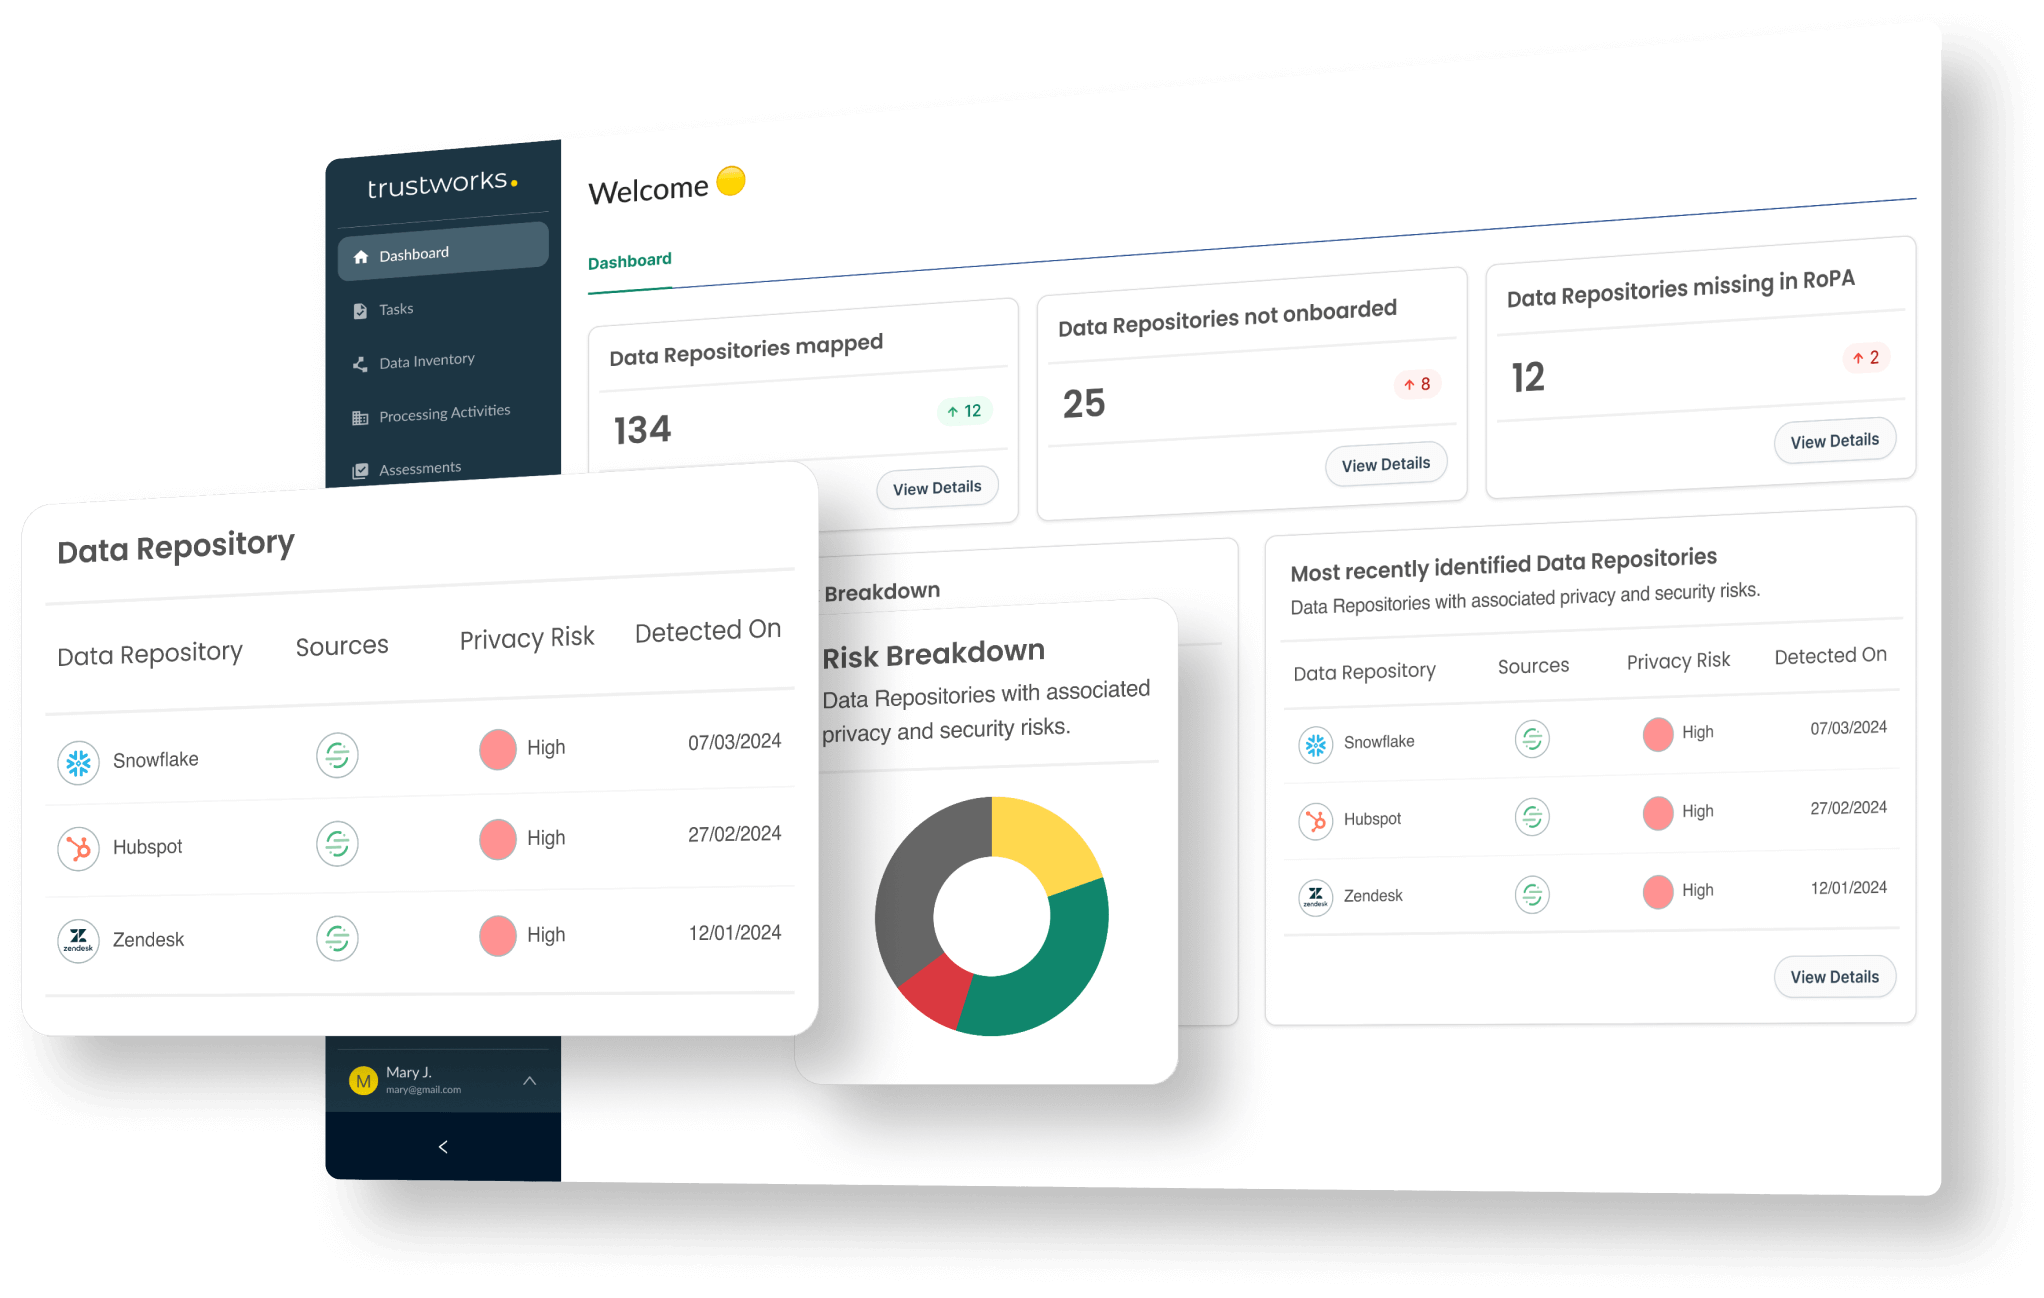Open Dashboard in the sidebar
2044x1298 pixels.
pos(443,252)
